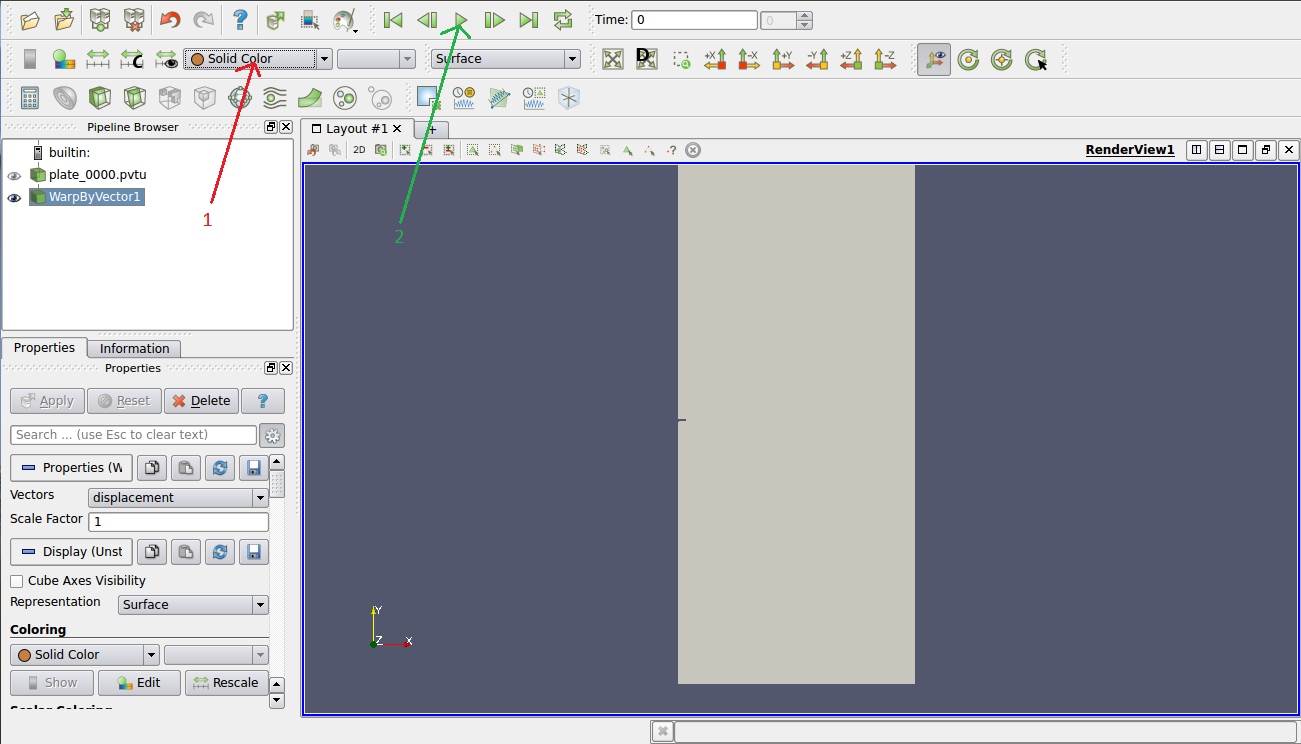The image size is (1301, 744).
Task: Click the Scale Factor input field
Action: click(178, 522)
